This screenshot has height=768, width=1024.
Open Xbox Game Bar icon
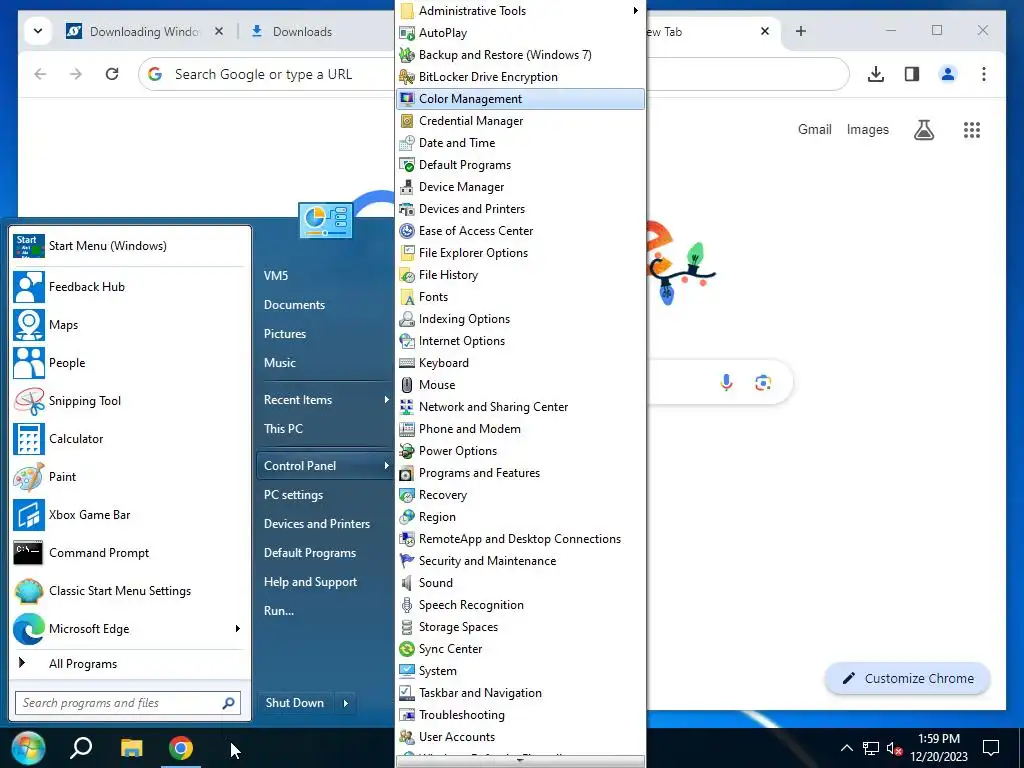tap(29, 515)
